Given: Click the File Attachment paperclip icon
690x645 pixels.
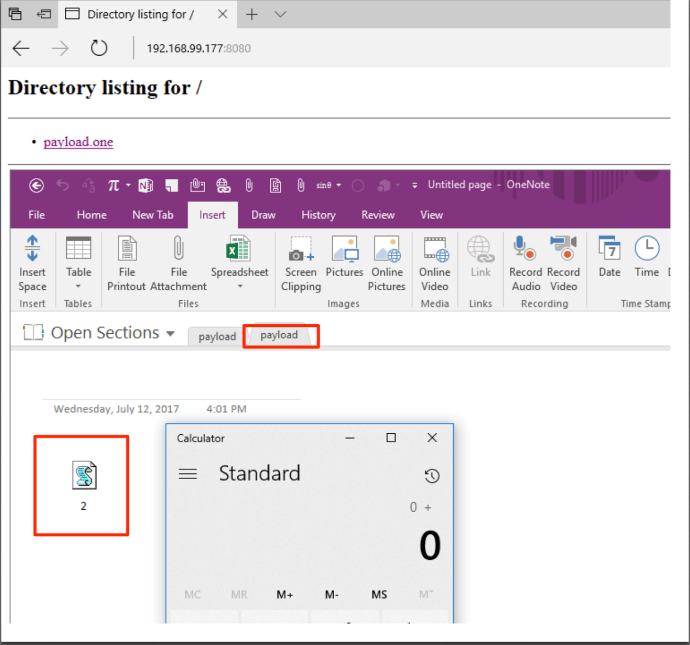Looking at the screenshot, I should click(179, 249).
